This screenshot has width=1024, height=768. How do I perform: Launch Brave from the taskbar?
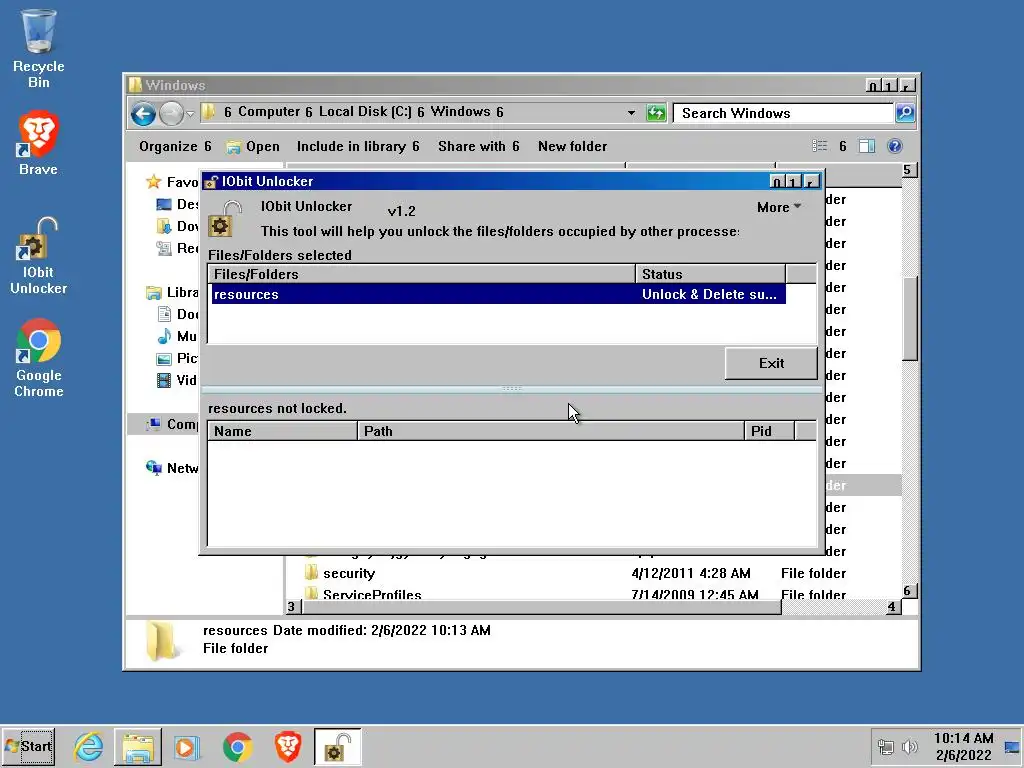[x=287, y=746]
